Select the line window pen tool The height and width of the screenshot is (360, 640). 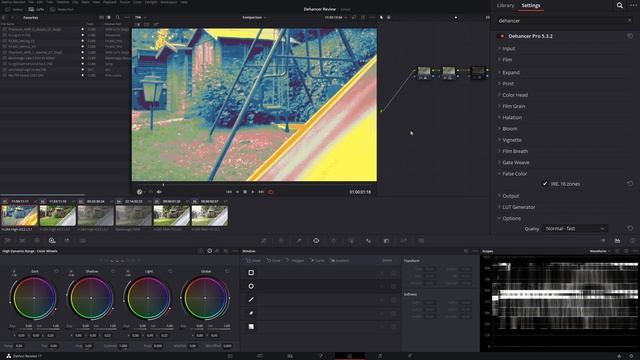coord(251,300)
